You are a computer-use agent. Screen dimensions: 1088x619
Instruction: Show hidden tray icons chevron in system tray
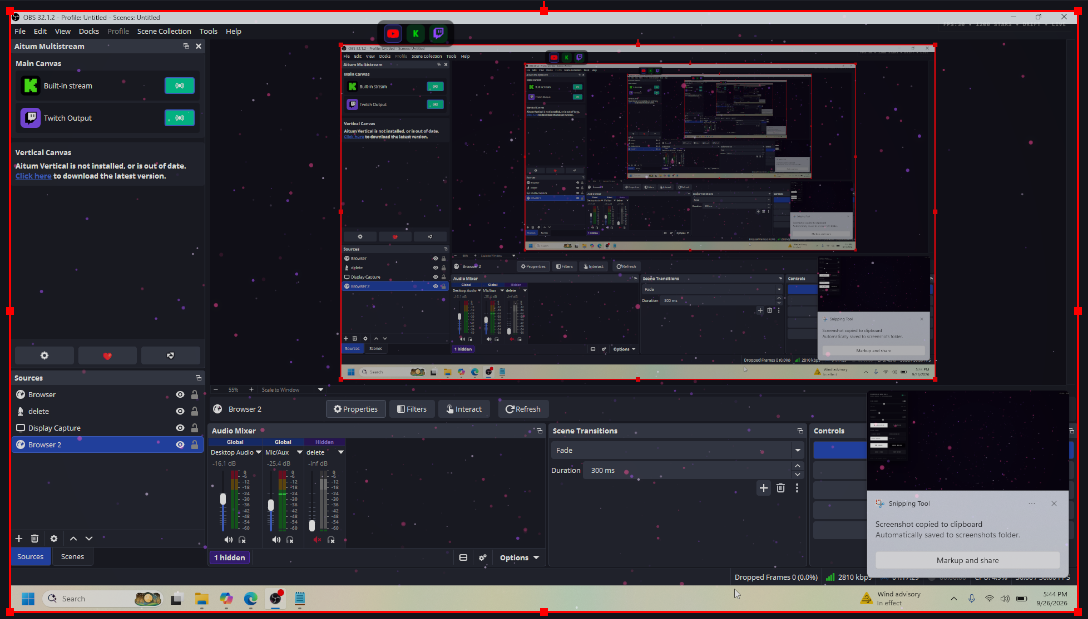pyautogui.click(x=953, y=598)
